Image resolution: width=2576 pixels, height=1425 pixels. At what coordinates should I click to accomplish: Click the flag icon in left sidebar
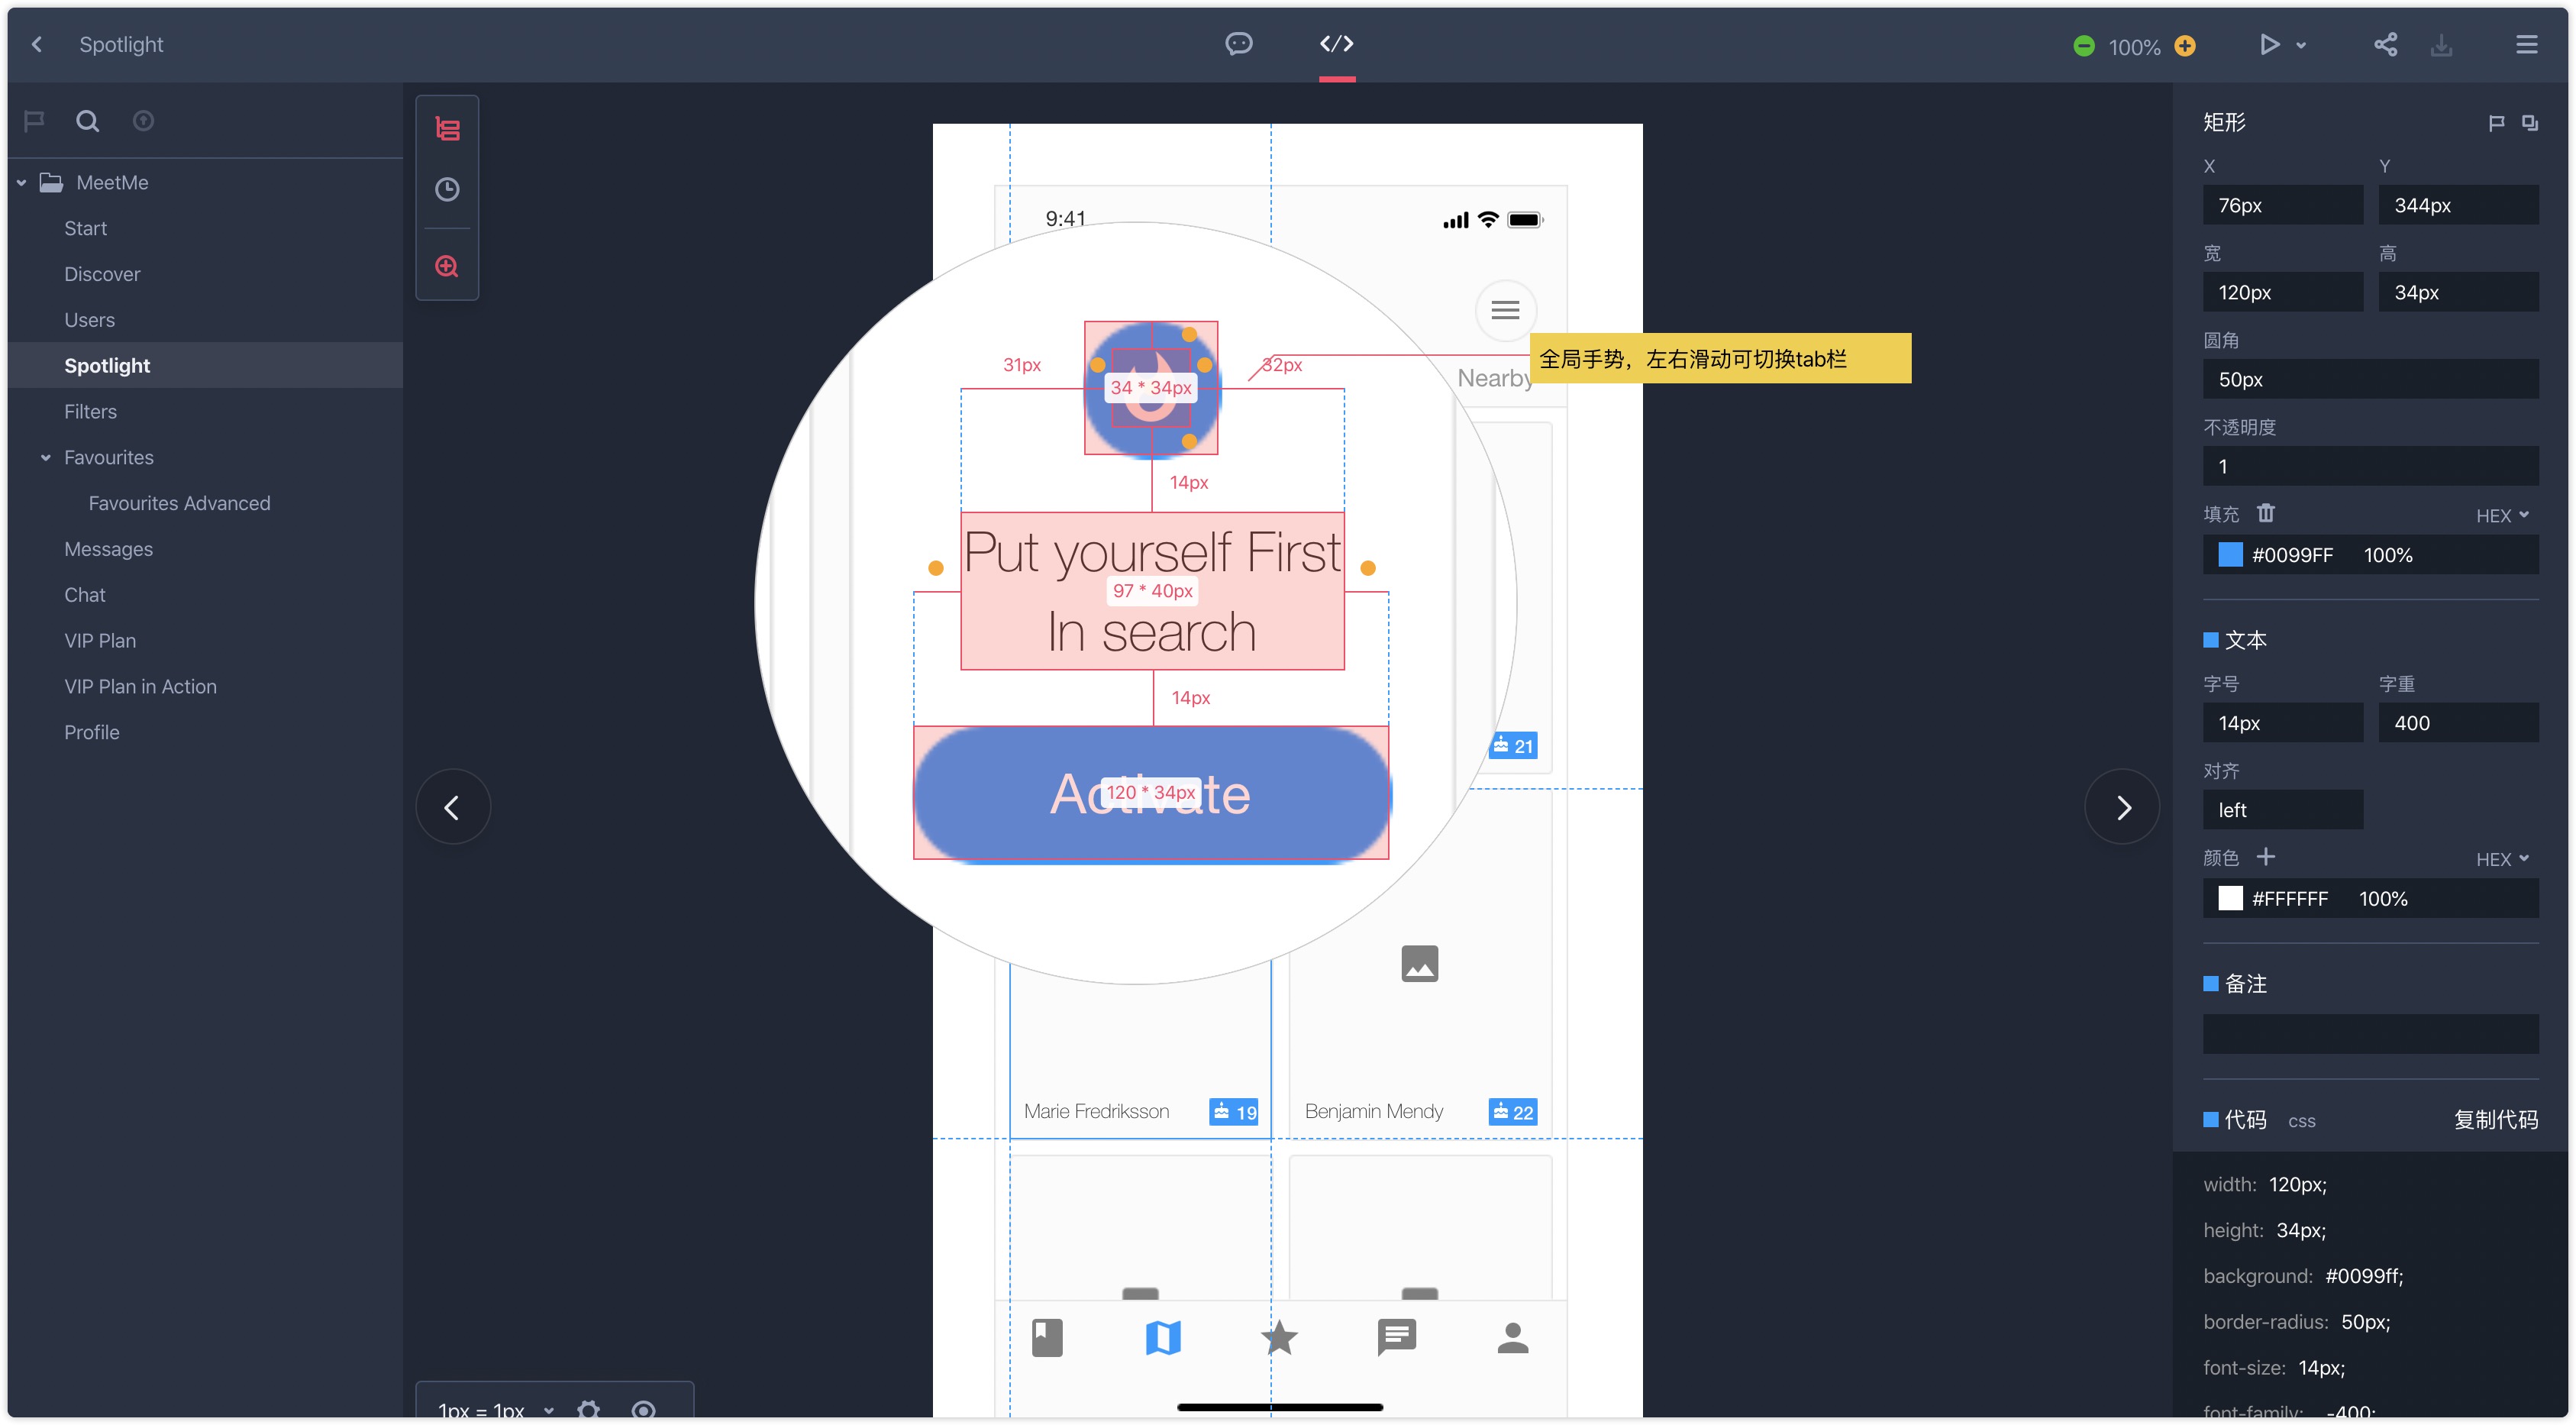[x=34, y=121]
